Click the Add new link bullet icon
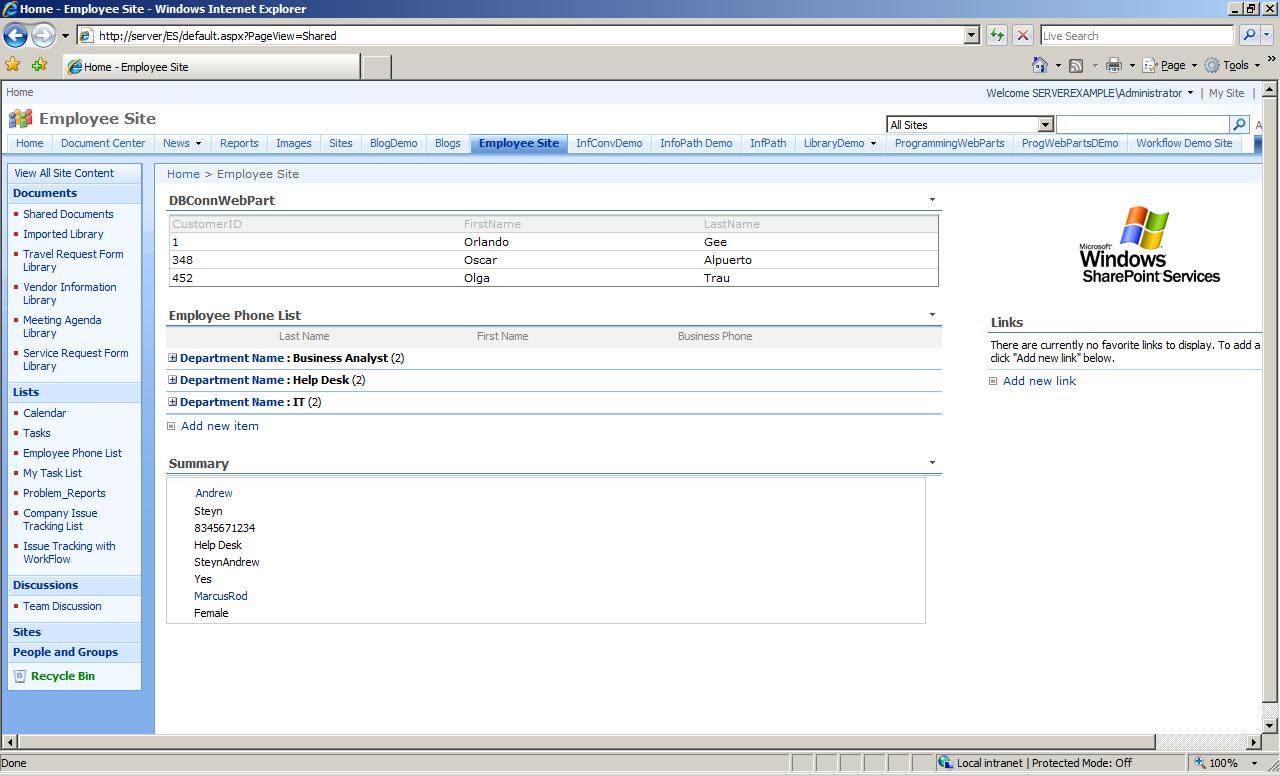The width and height of the screenshot is (1280, 776). [x=993, y=381]
